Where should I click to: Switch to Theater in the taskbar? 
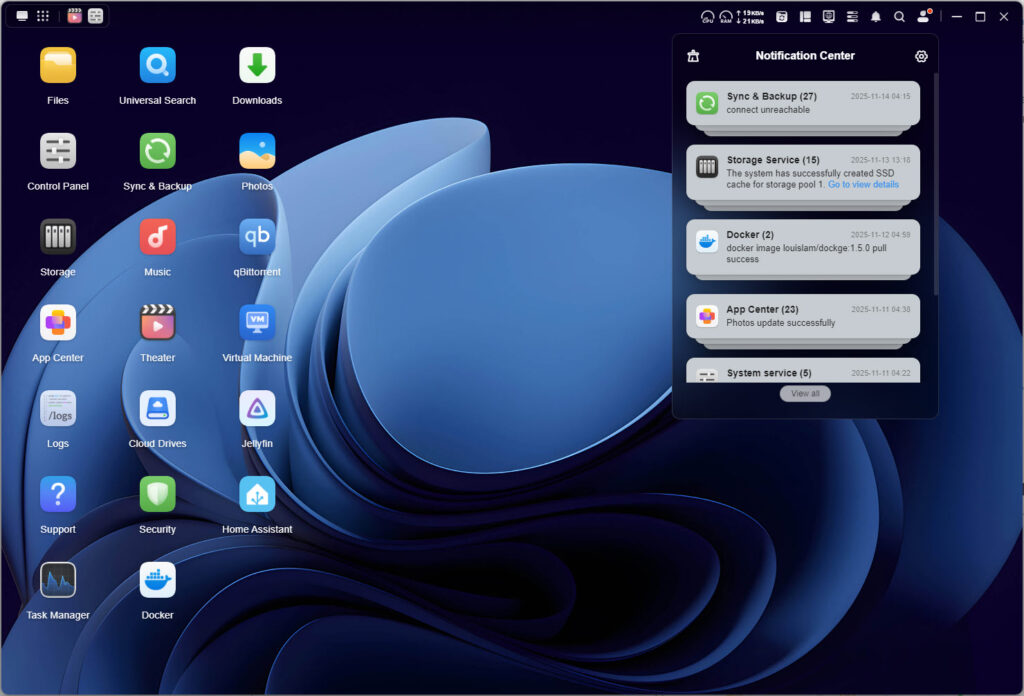coord(75,16)
